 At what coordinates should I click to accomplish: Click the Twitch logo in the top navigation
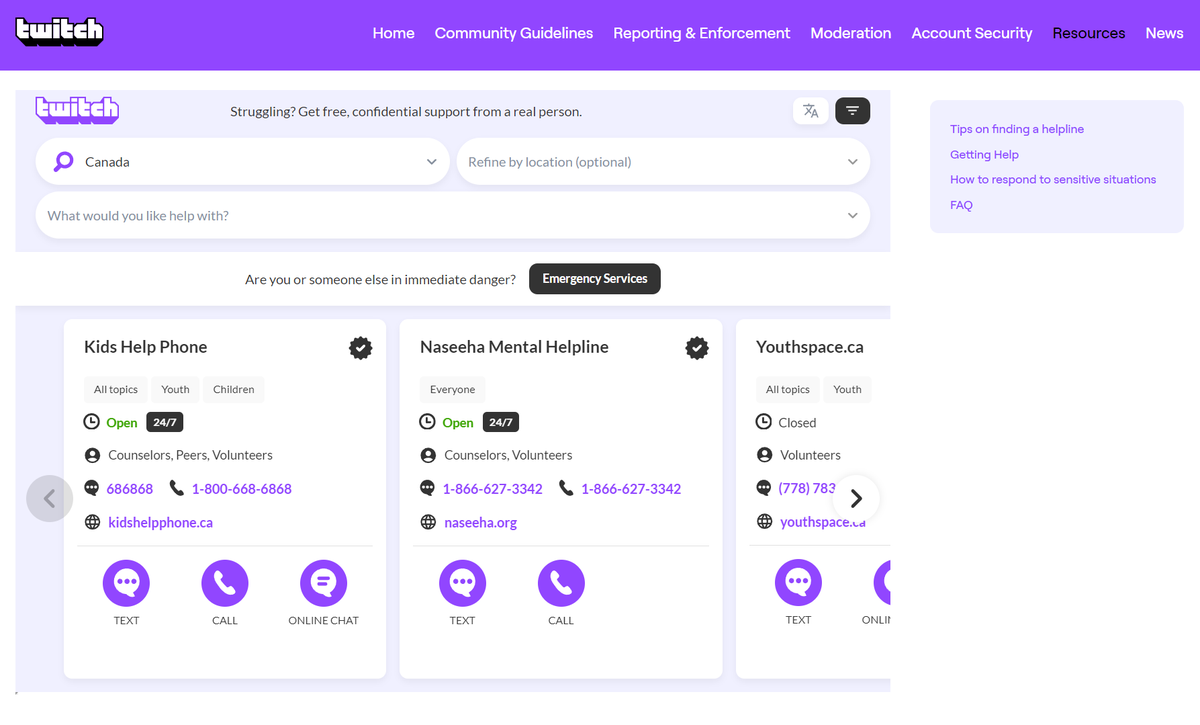(x=59, y=31)
